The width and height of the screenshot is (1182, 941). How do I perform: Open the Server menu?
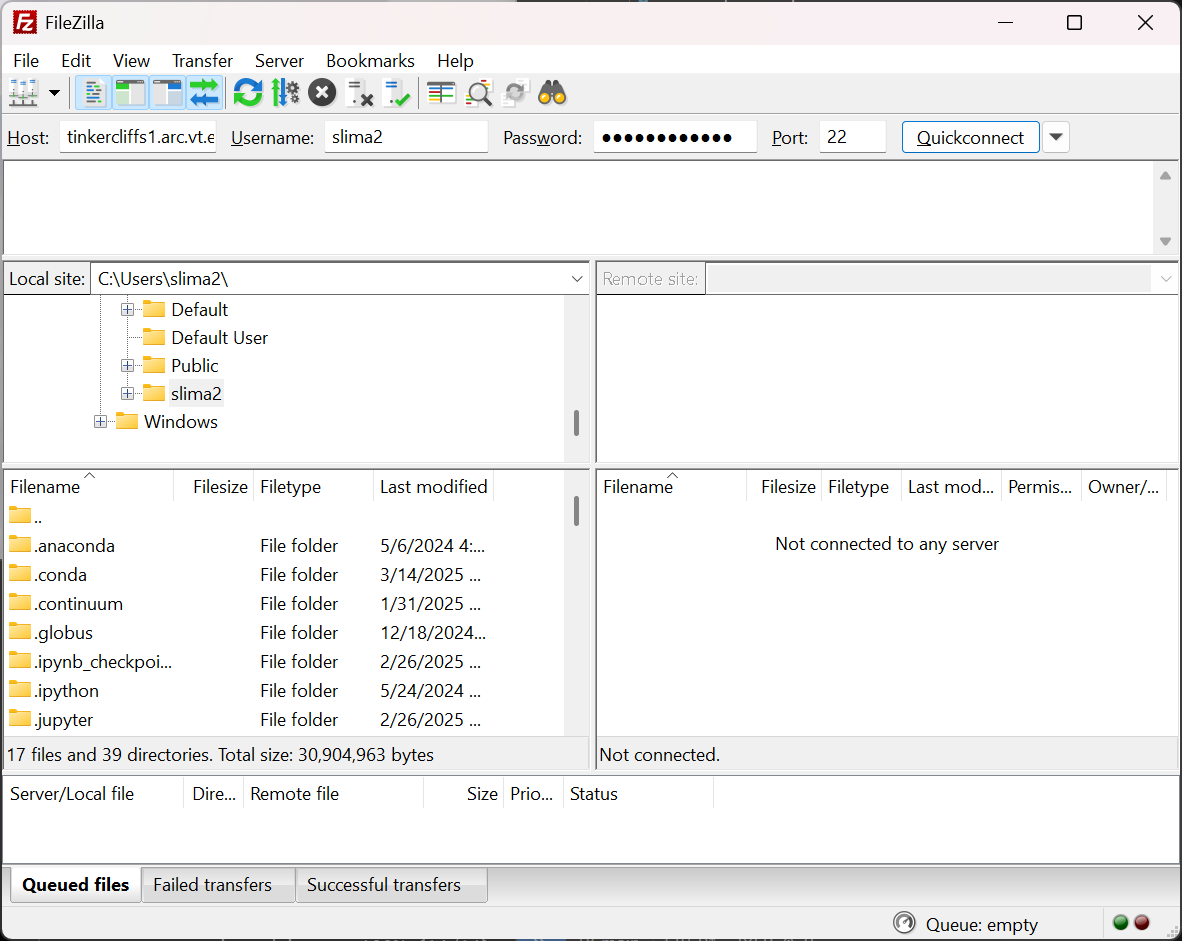[x=279, y=60]
